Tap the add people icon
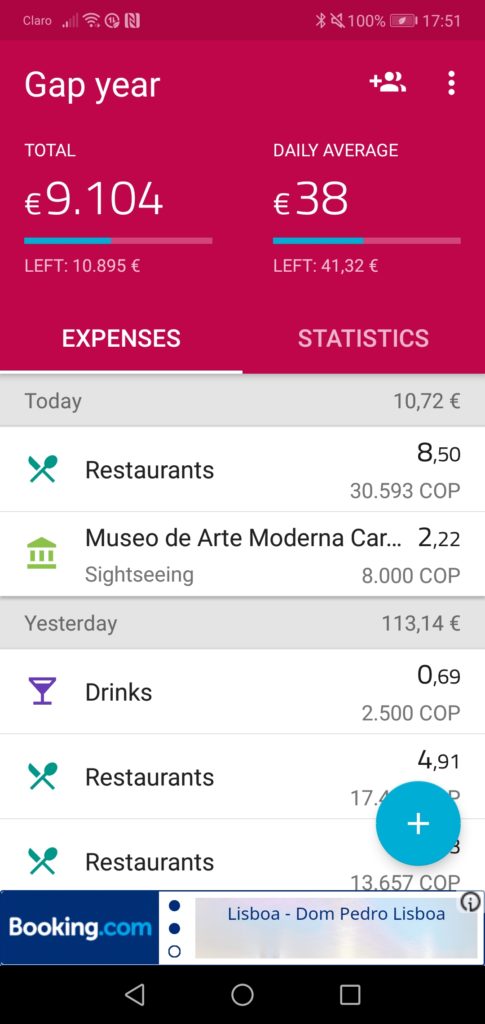Image resolution: width=485 pixels, height=1024 pixels. click(x=388, y=83)
